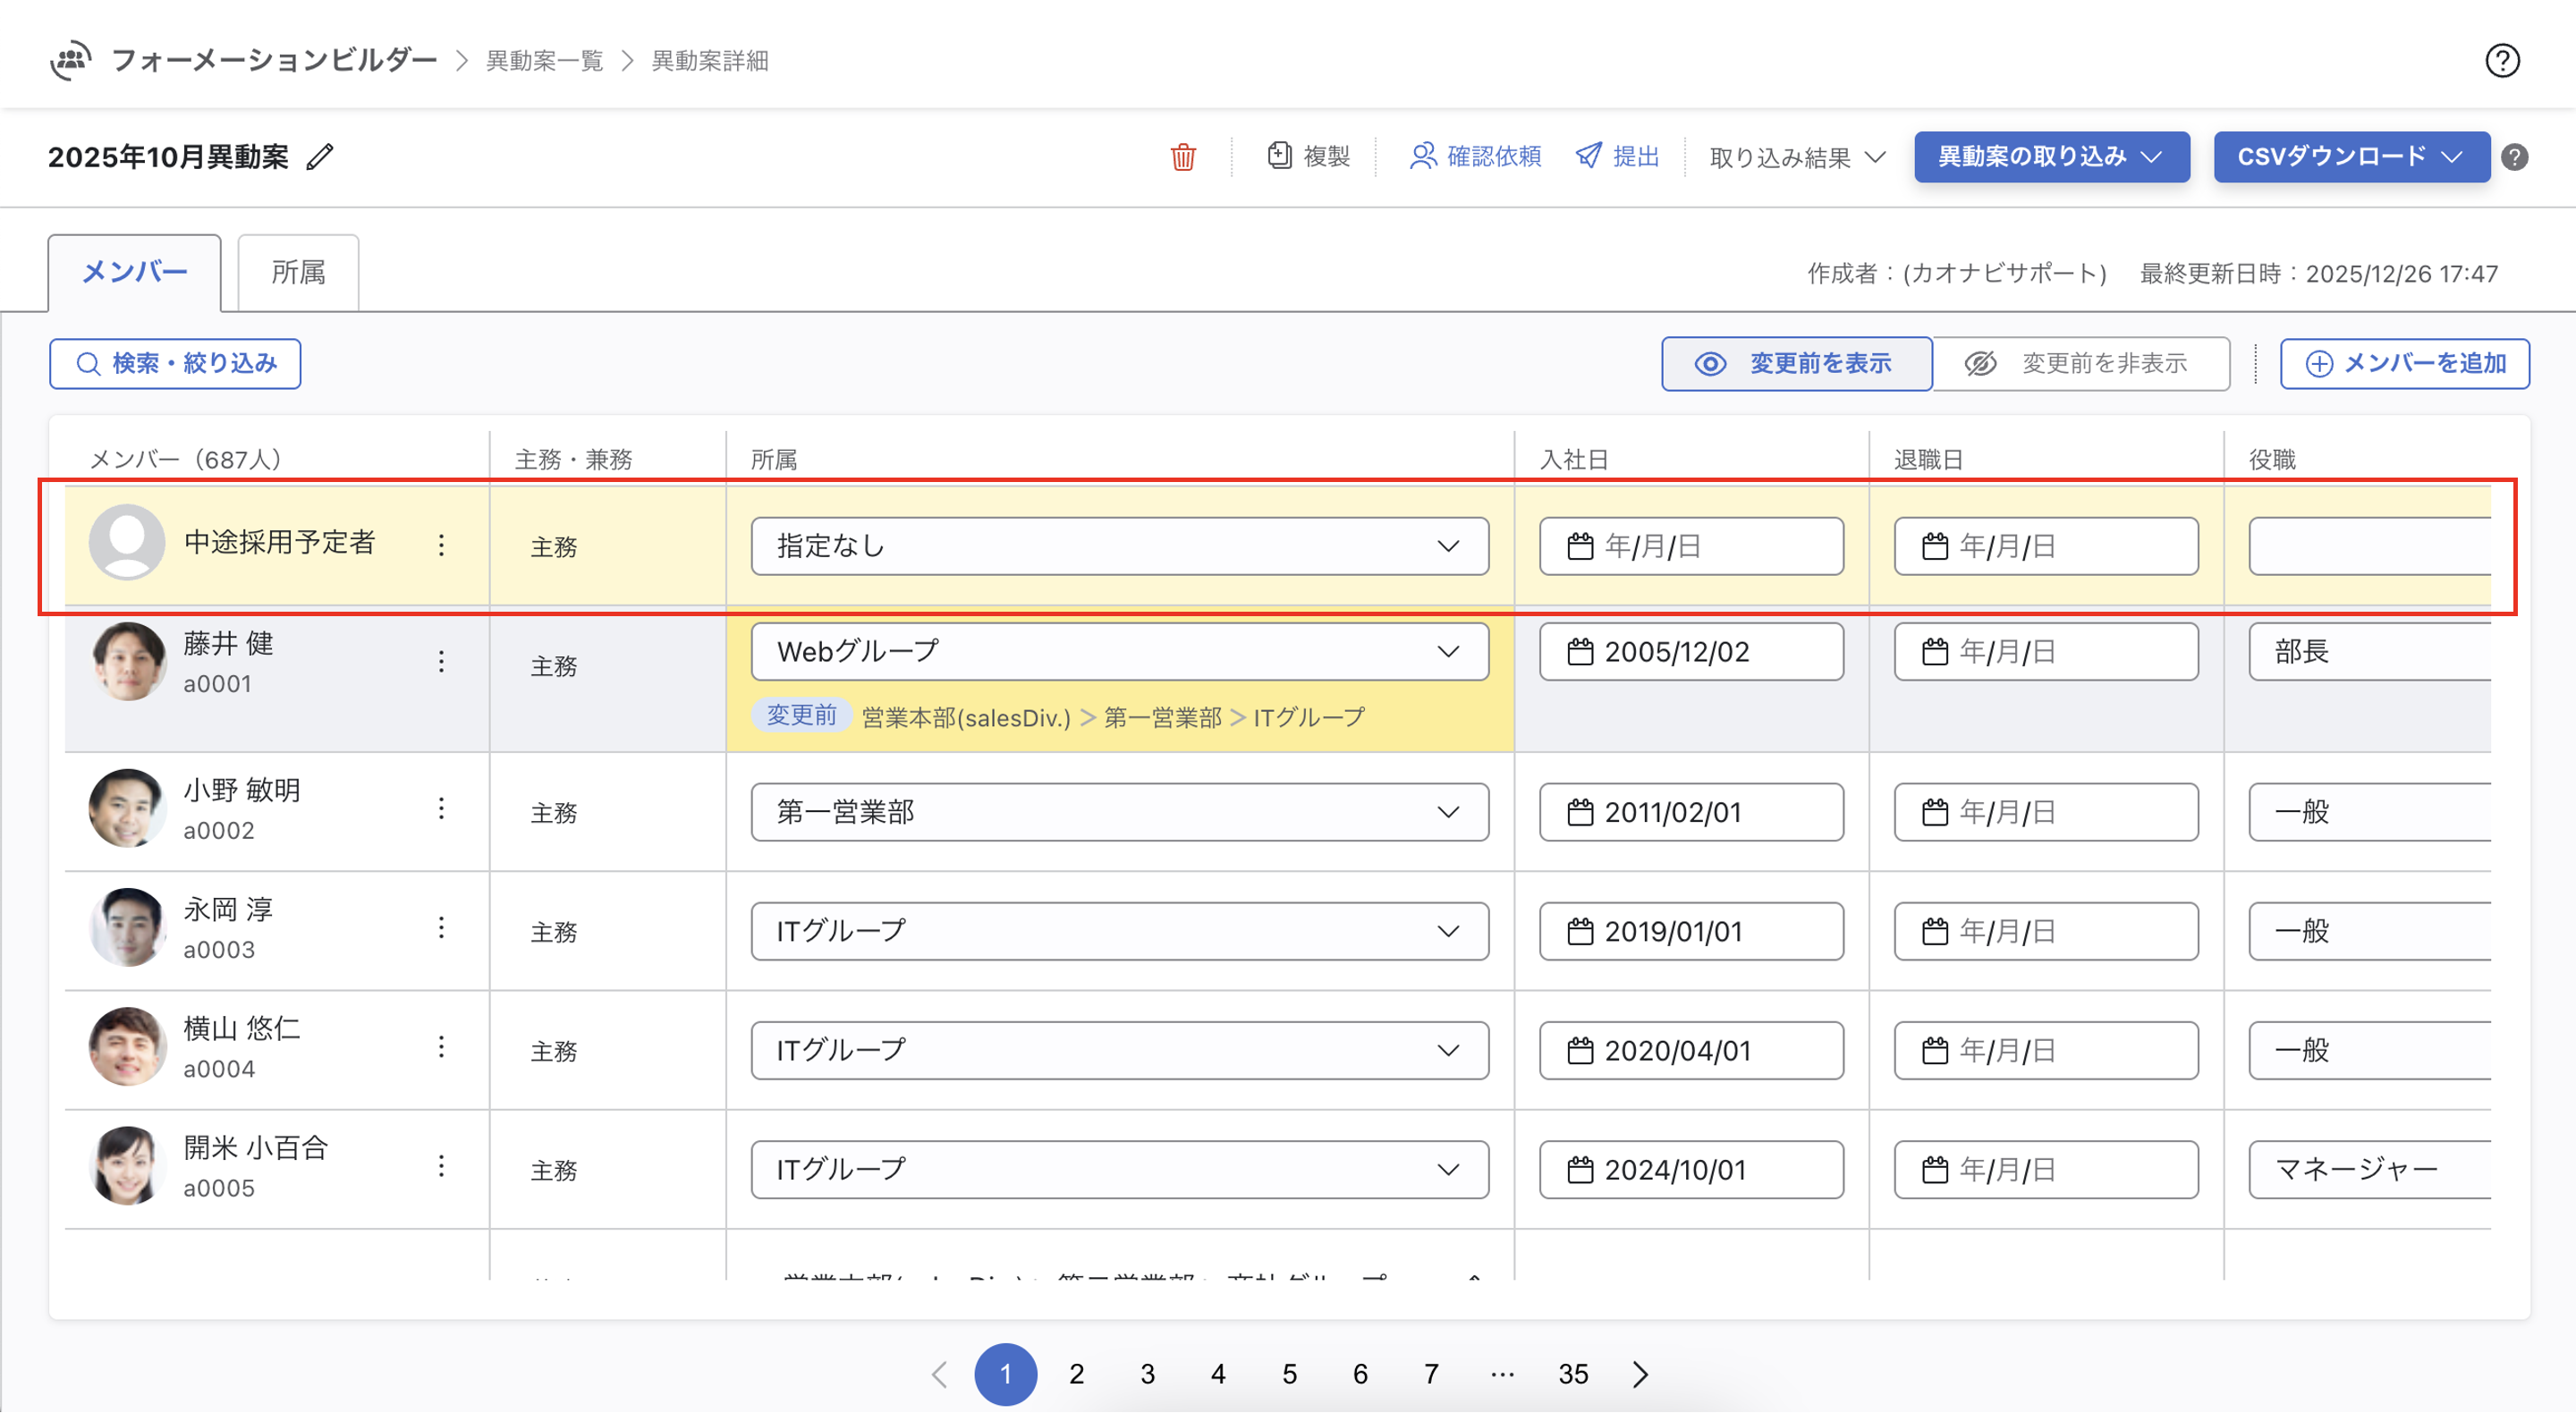Click 退職日 date field for 小野 敏明

(x=2045, y=812)
